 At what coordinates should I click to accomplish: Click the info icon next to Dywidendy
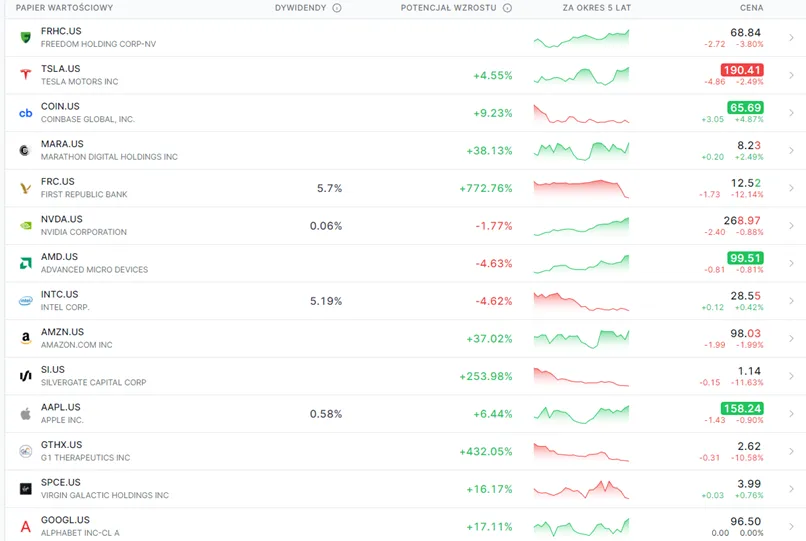pyautogui.click(x=337, y=8)
